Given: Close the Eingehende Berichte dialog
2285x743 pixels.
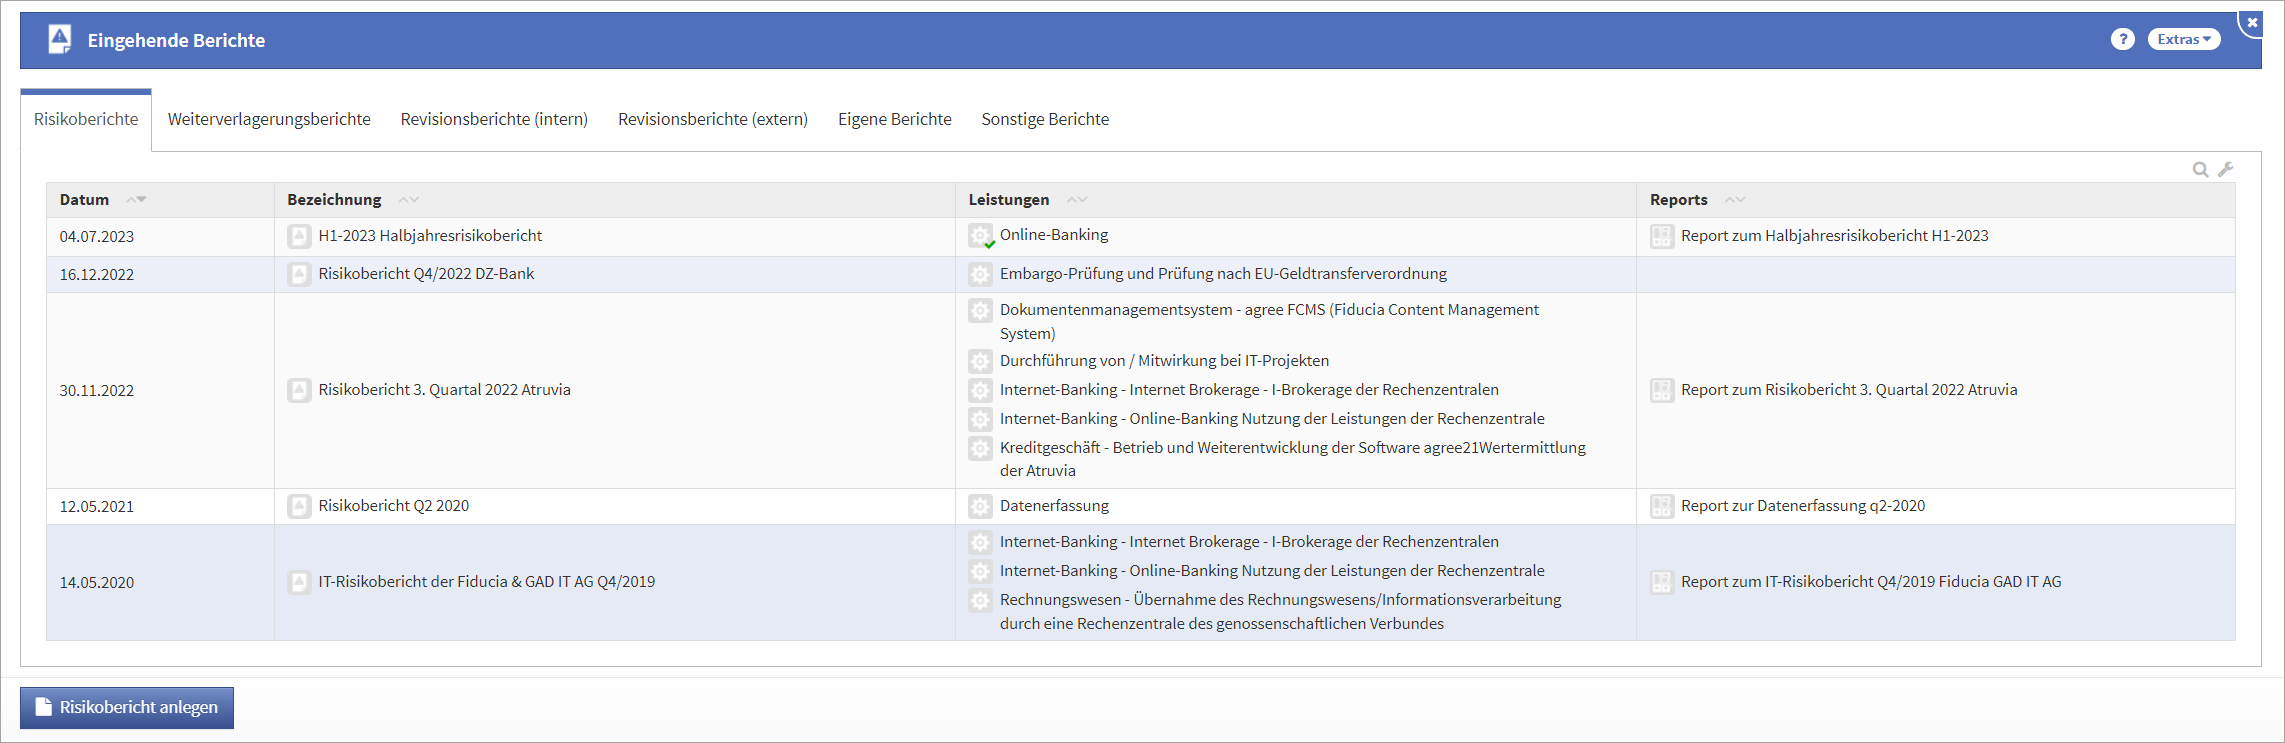Looking at the screenshot, I should (2252, 22).
